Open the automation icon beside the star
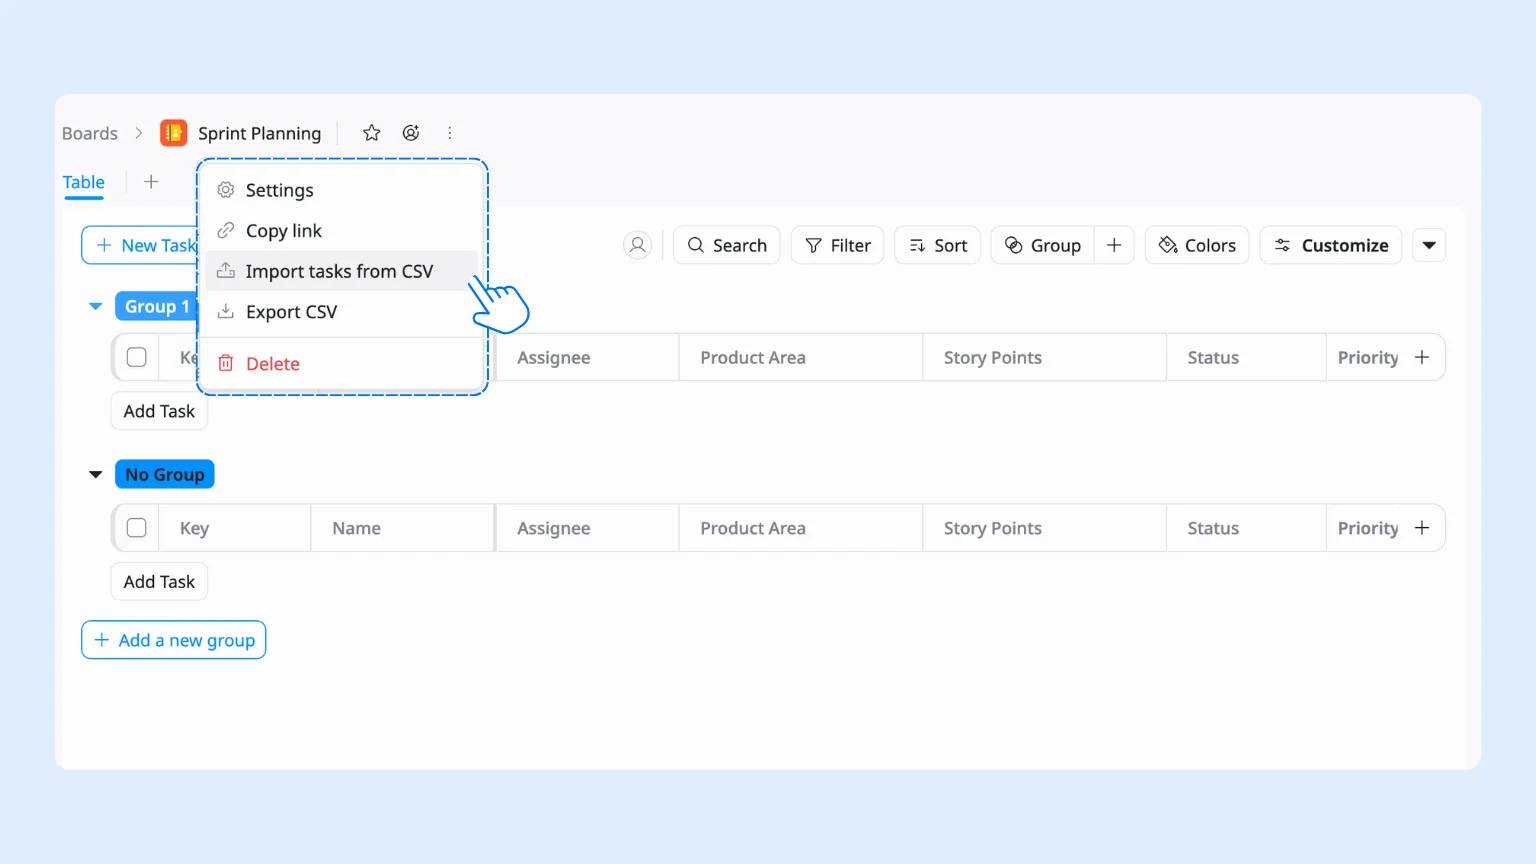The image size is (1536, 864). coord(411,133)
